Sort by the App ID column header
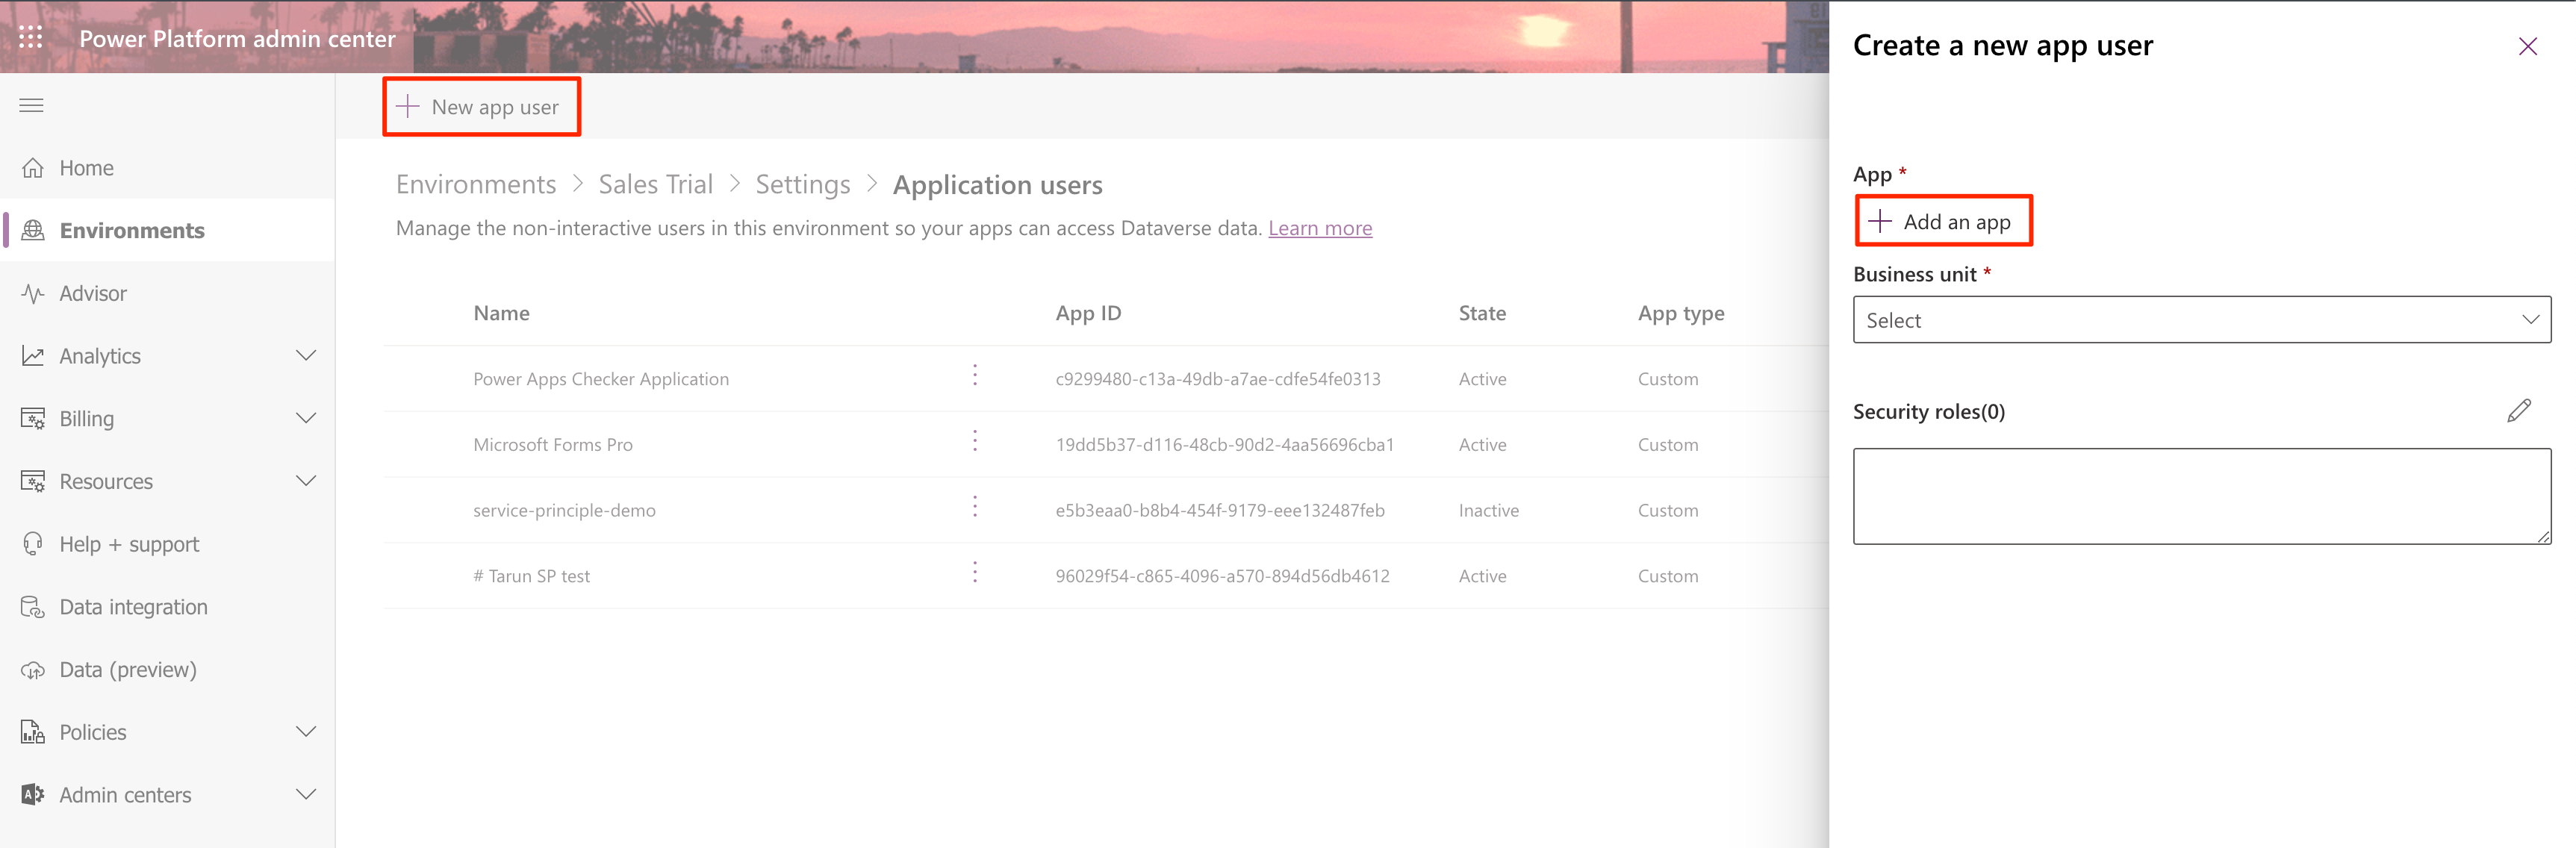 click(x=1088, y=313)
